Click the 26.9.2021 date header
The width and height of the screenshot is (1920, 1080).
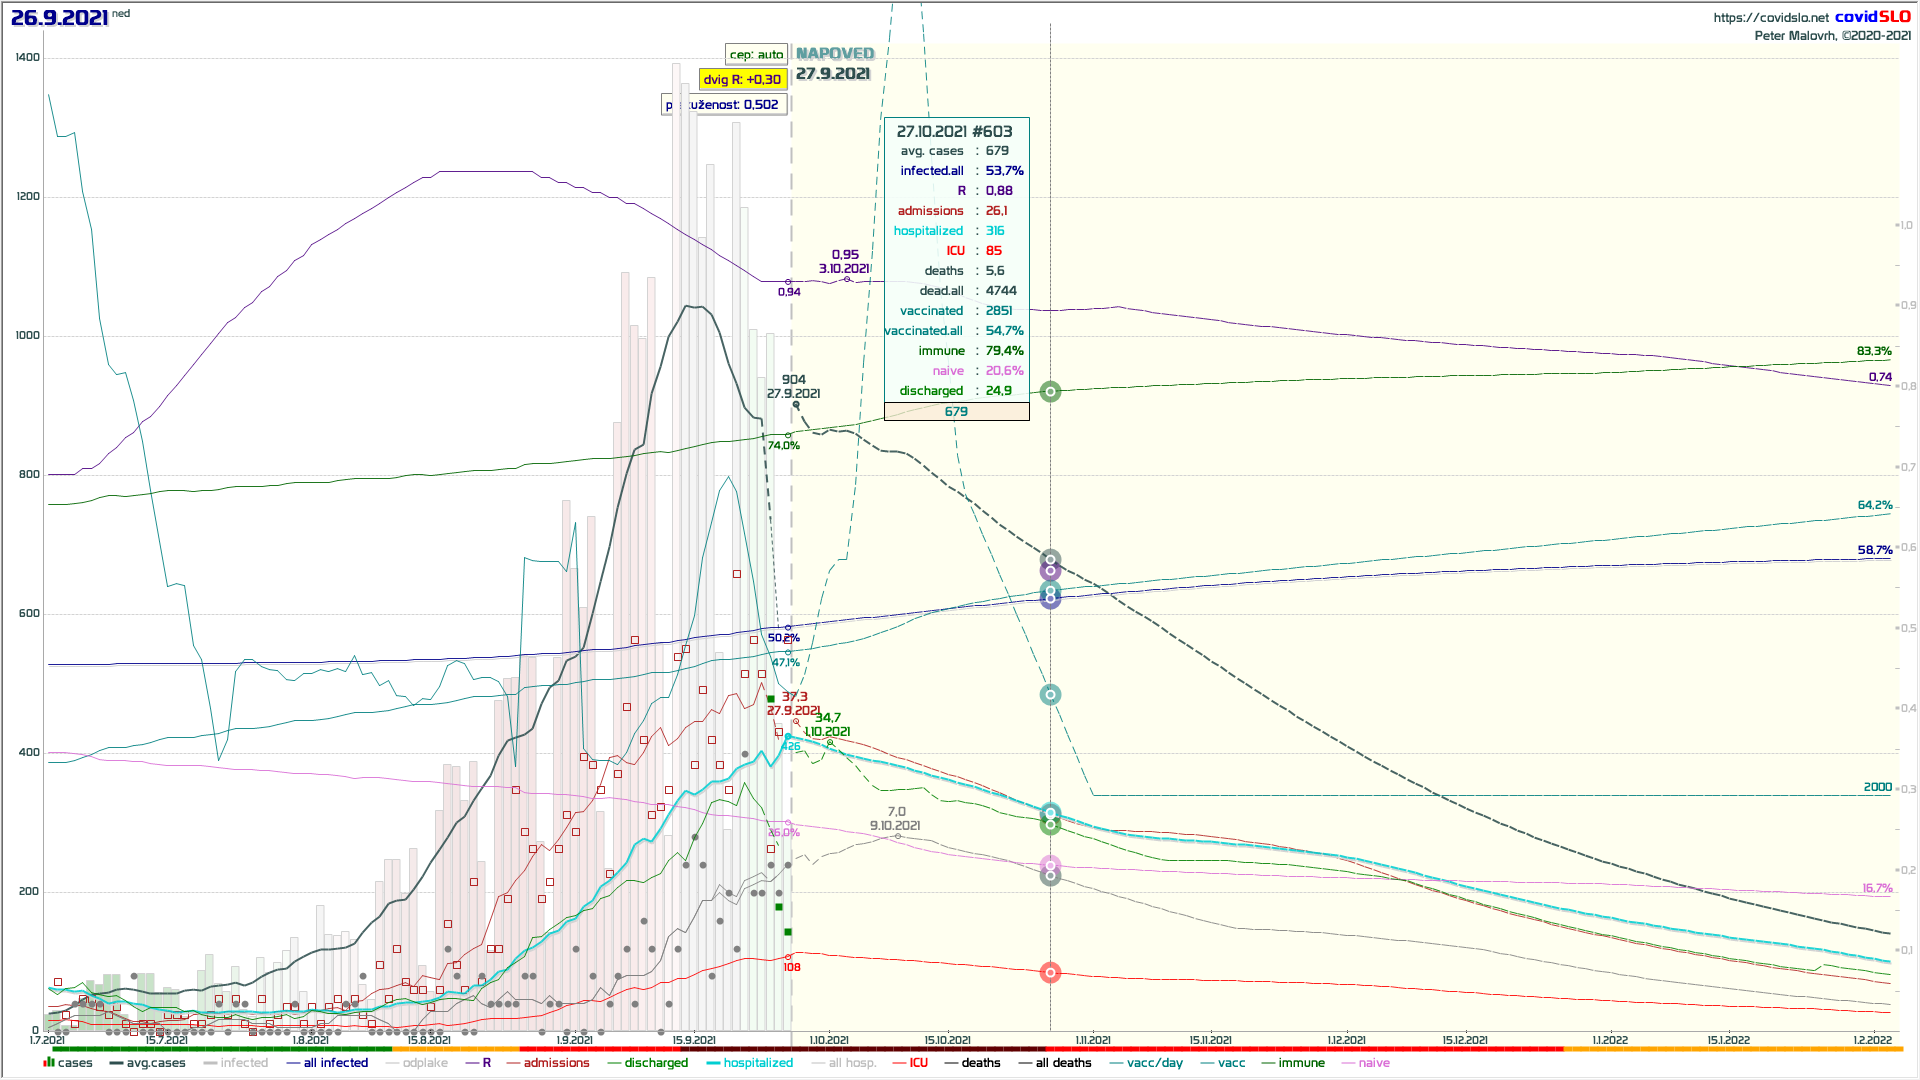point(60,18)
